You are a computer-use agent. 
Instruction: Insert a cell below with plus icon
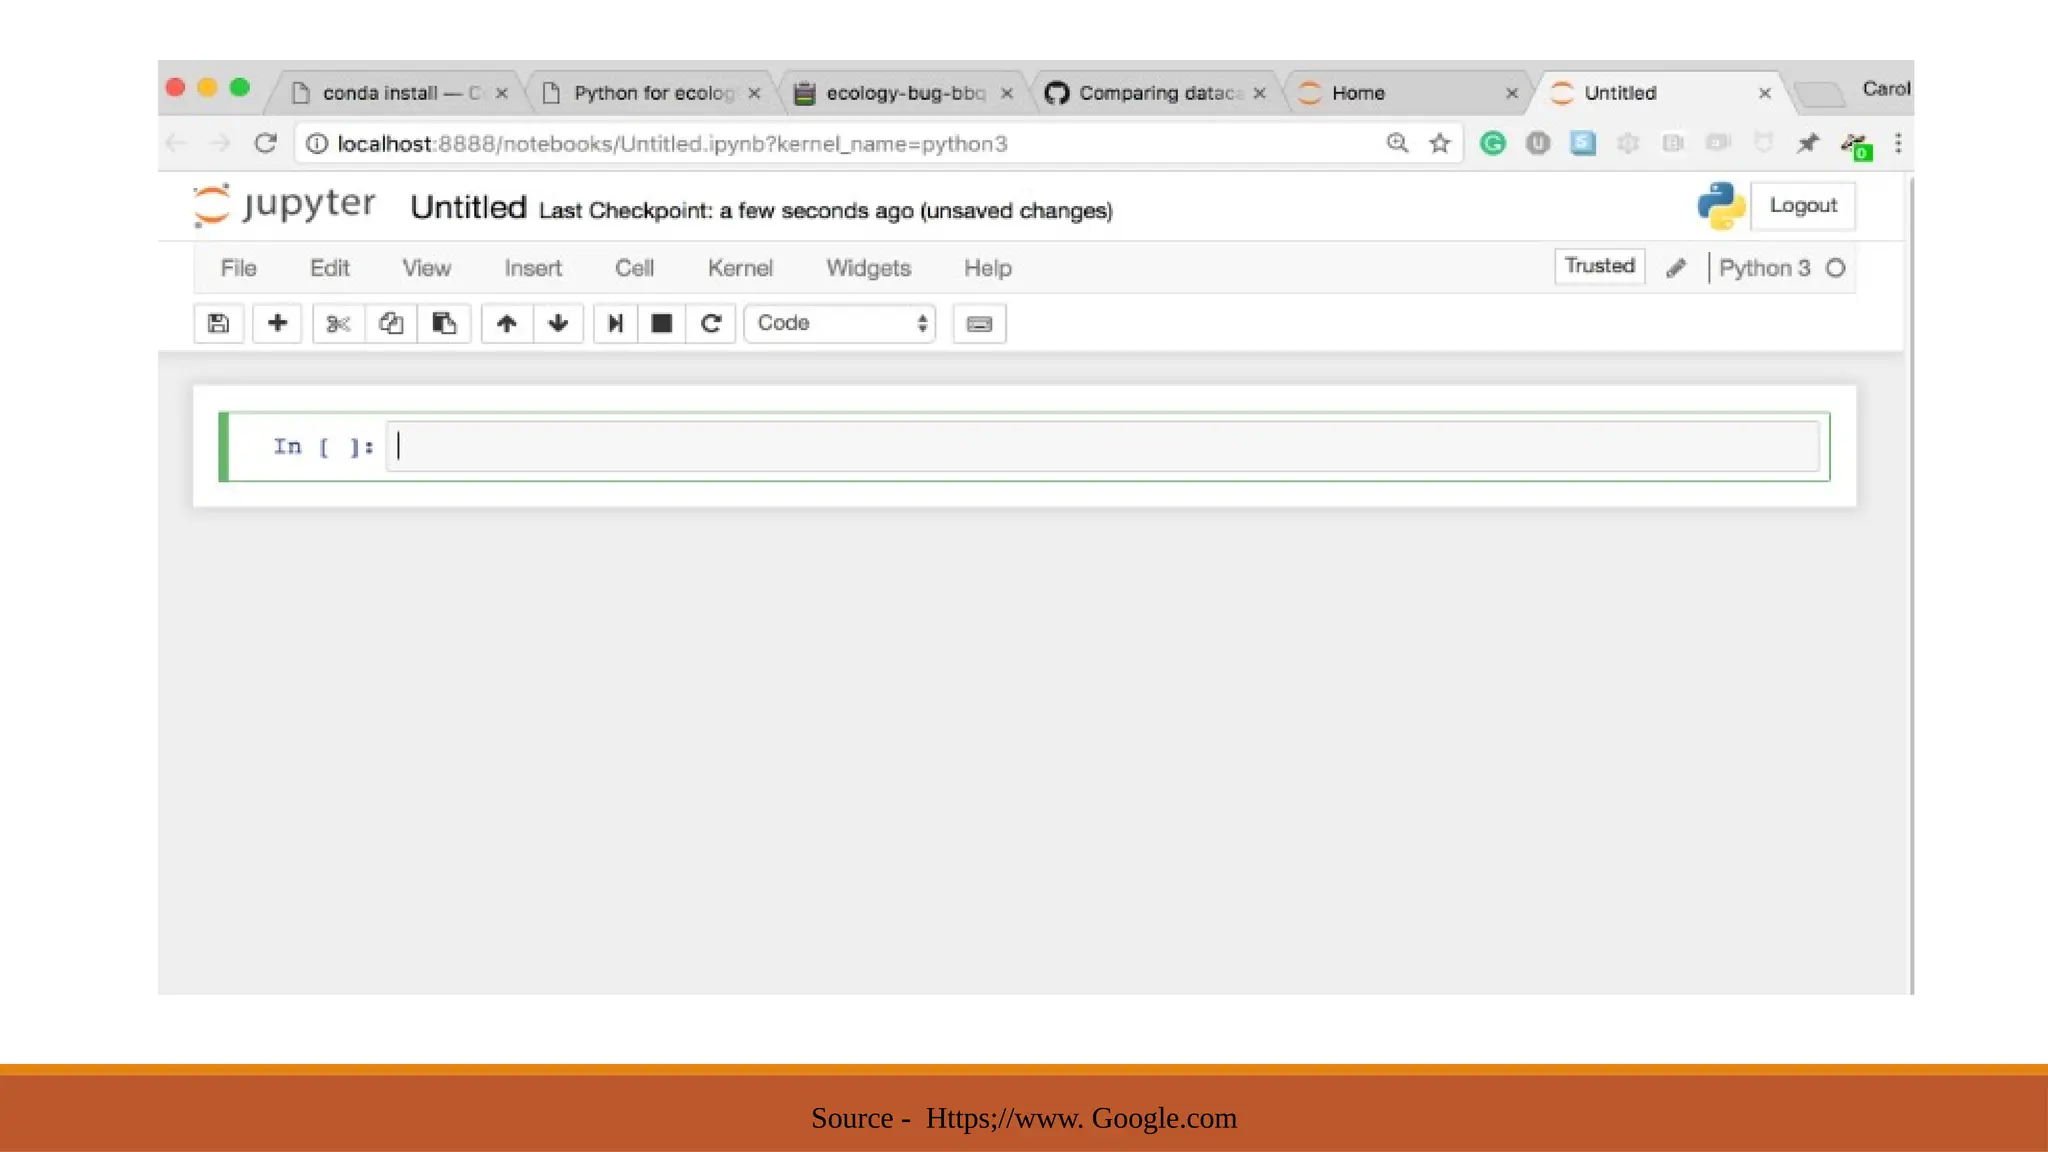[277, 323]
